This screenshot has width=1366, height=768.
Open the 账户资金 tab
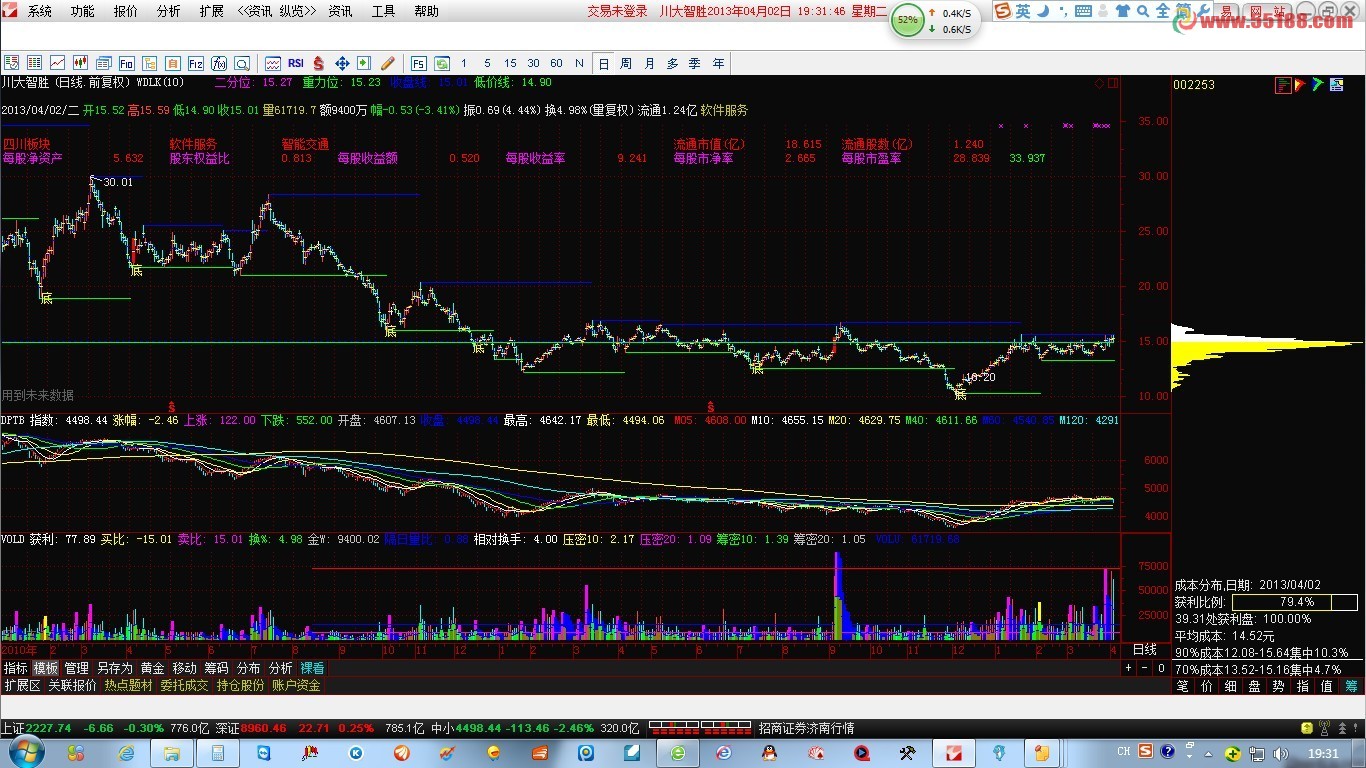296,686
